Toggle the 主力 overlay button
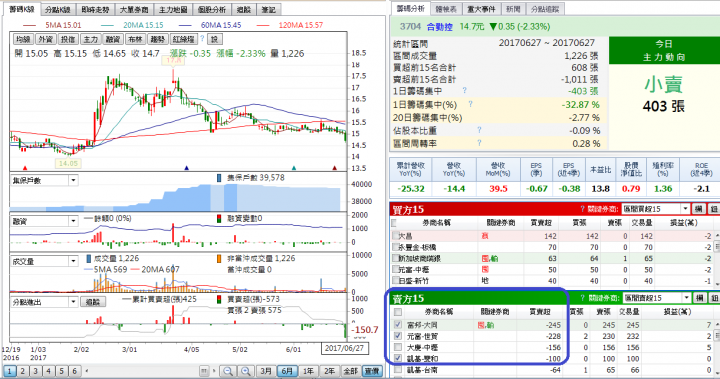This screenshot has height=379, width=720. (90, 40)
